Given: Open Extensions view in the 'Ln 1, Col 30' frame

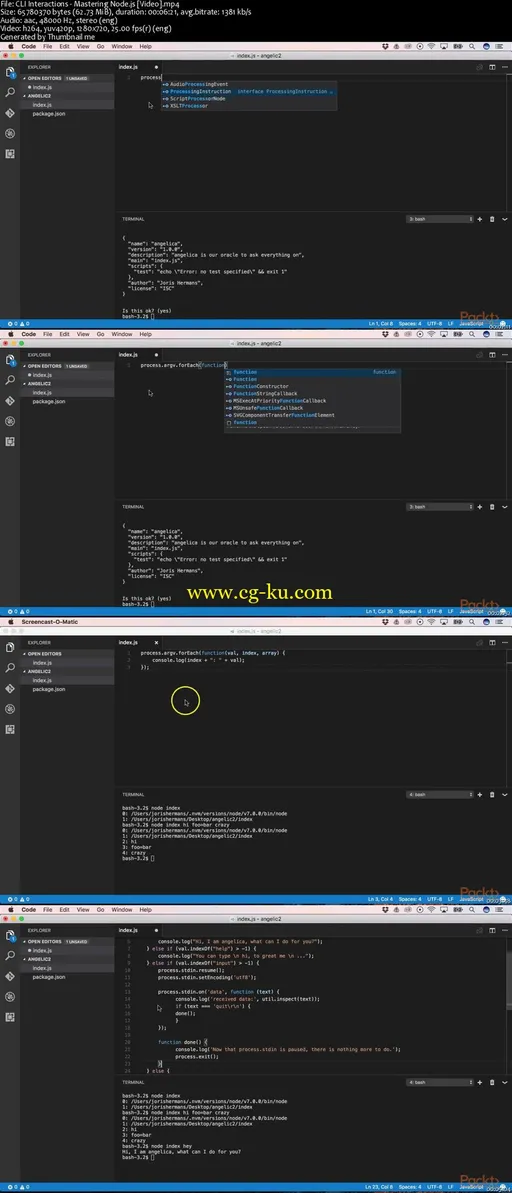Looking at the screenshot, I should [10, 441].
